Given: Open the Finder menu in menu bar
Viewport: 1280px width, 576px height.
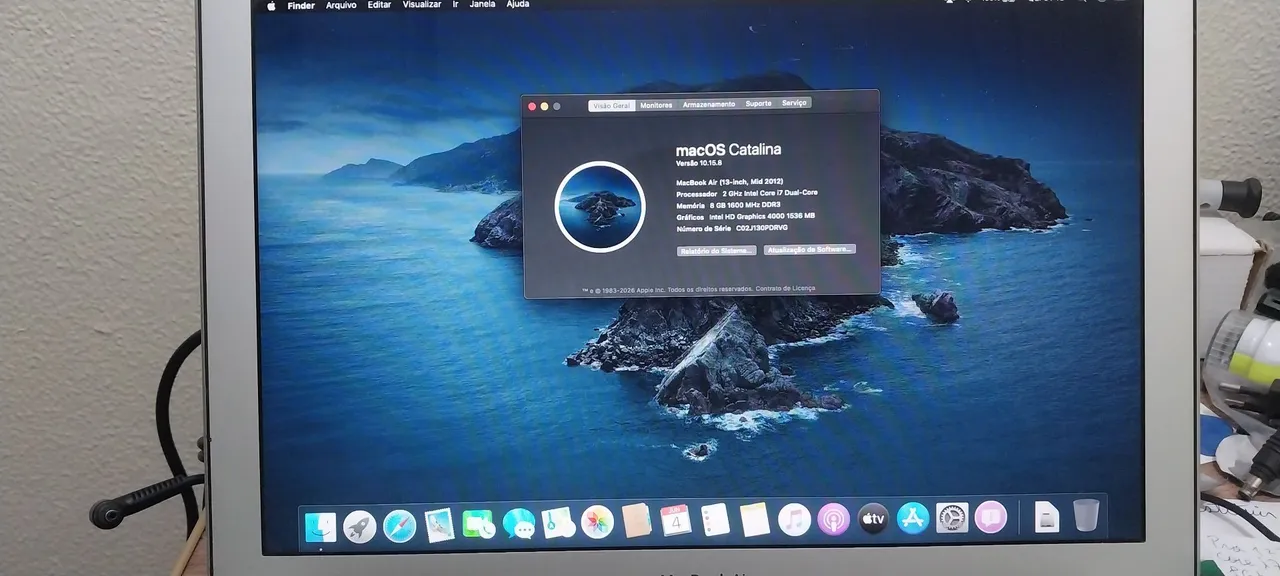Looking at the screenshot, I should tap(301, 5).
